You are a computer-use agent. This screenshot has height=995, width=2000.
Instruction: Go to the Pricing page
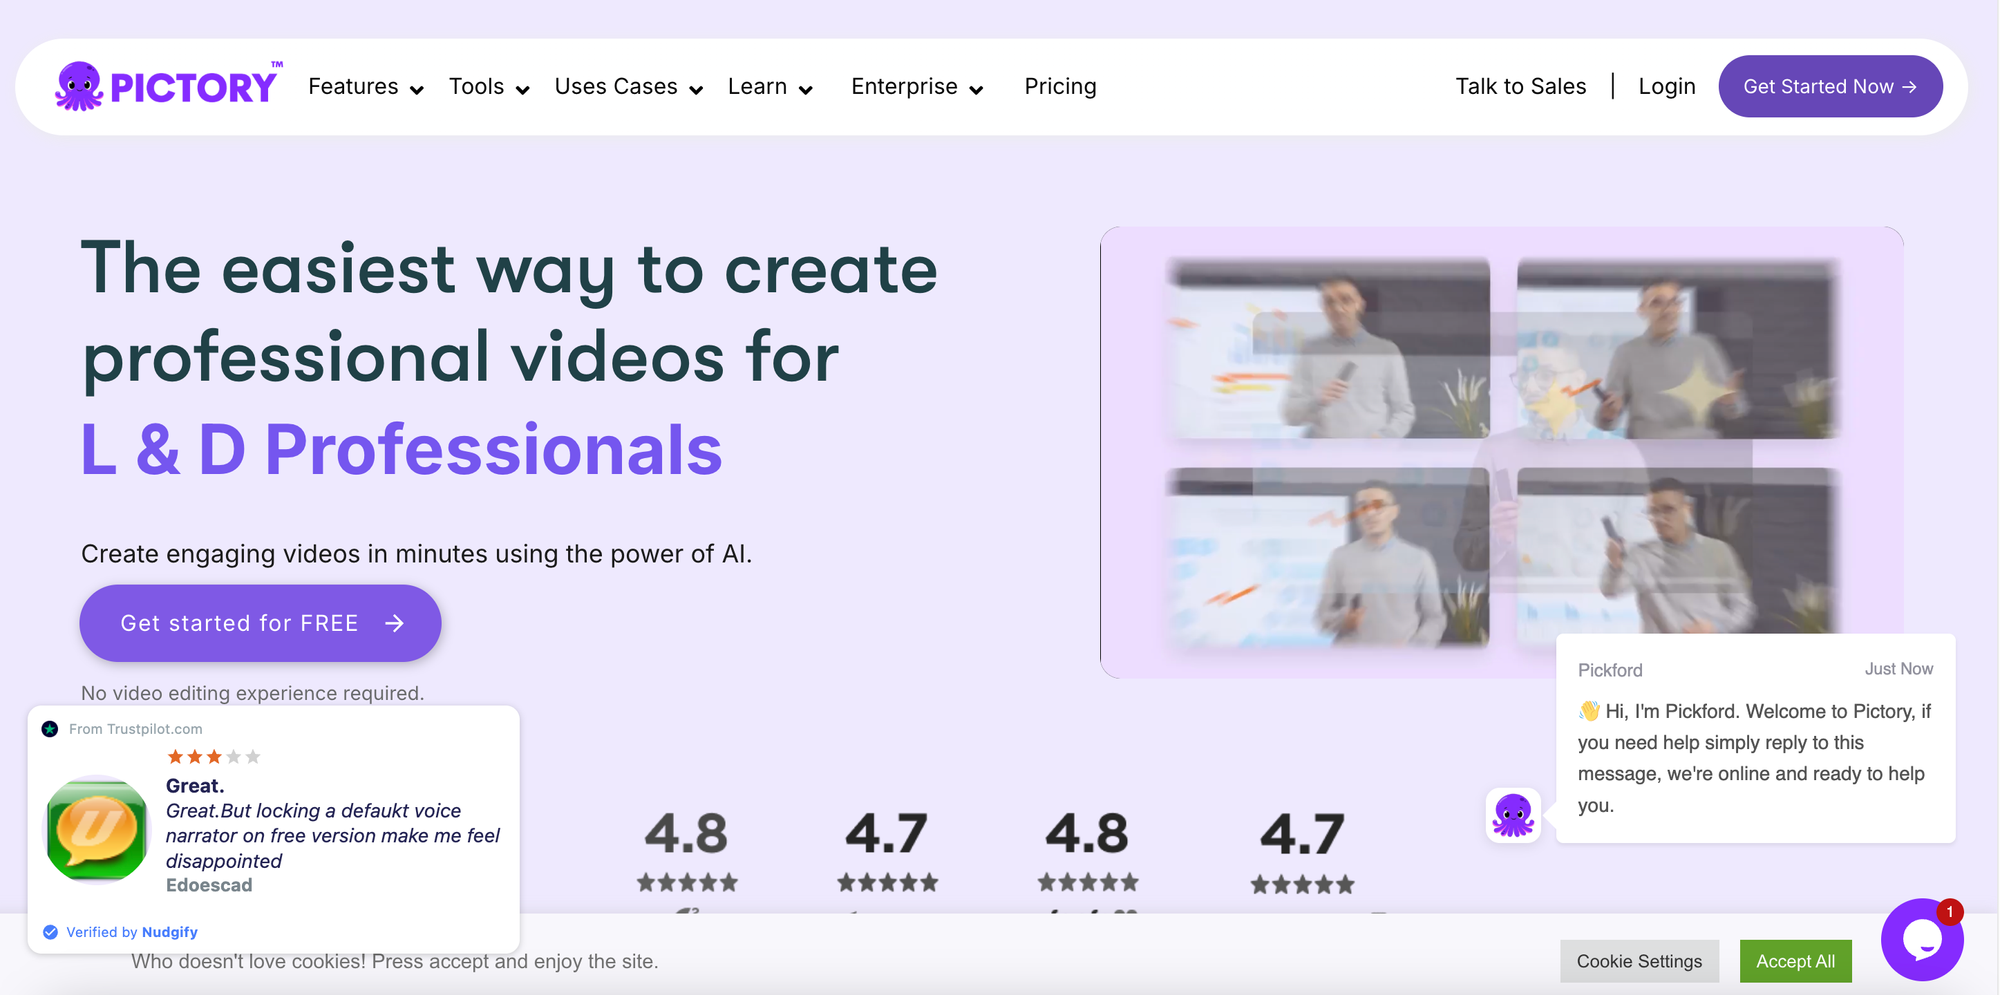tap(1060, 87)
